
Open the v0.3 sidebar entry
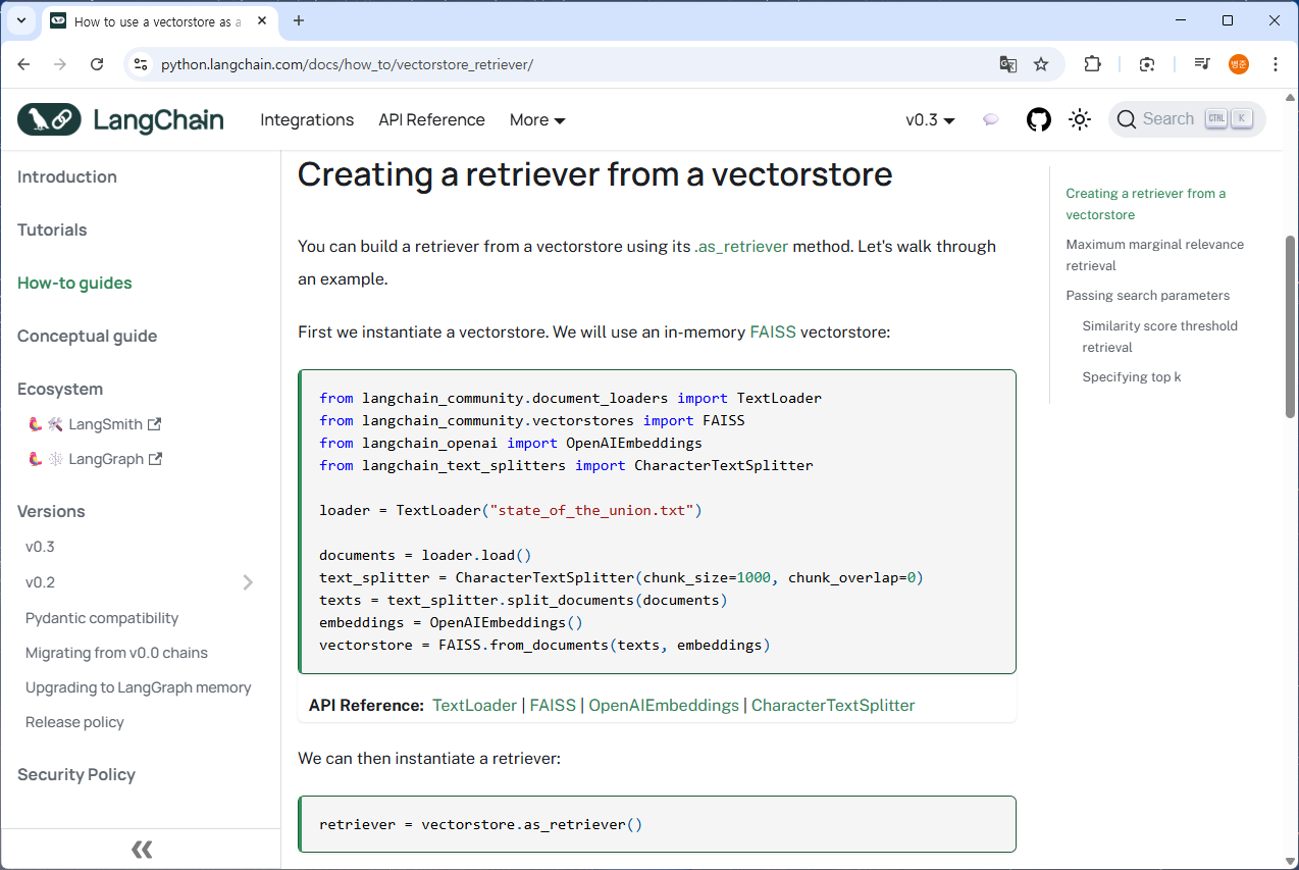tap(40, 547)
